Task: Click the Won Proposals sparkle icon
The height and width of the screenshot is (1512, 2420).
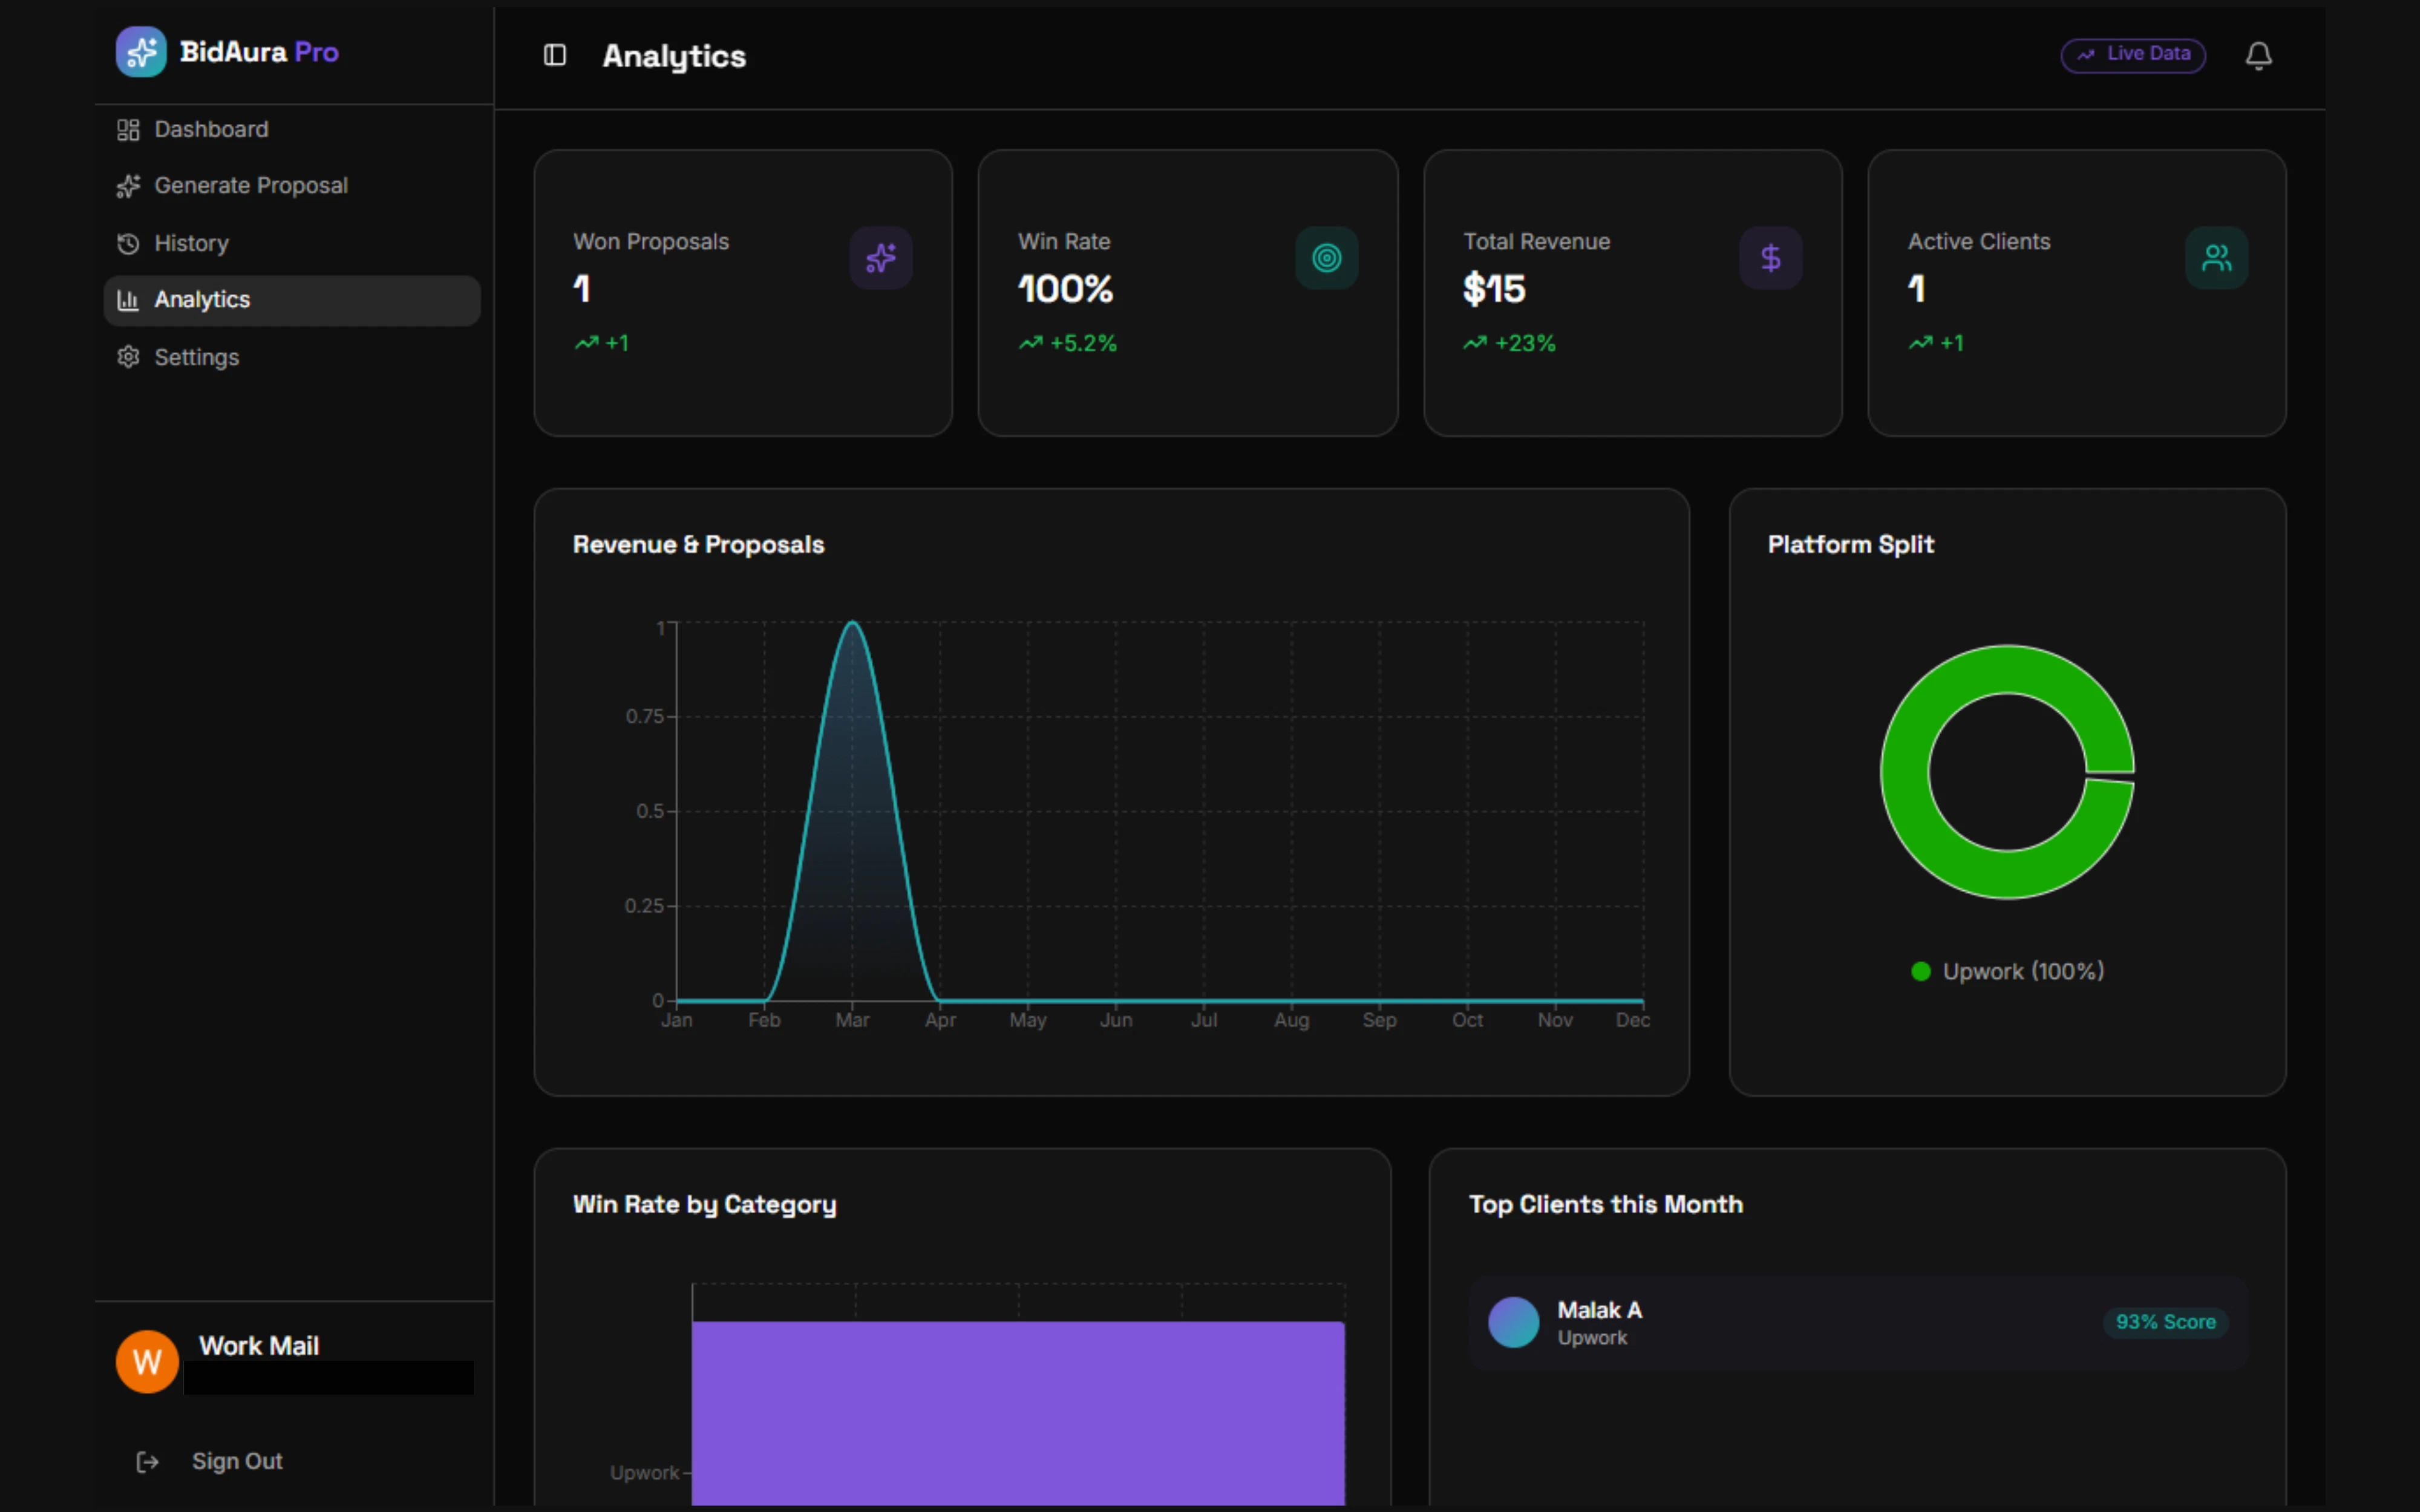Action: [x=880, y=258]
